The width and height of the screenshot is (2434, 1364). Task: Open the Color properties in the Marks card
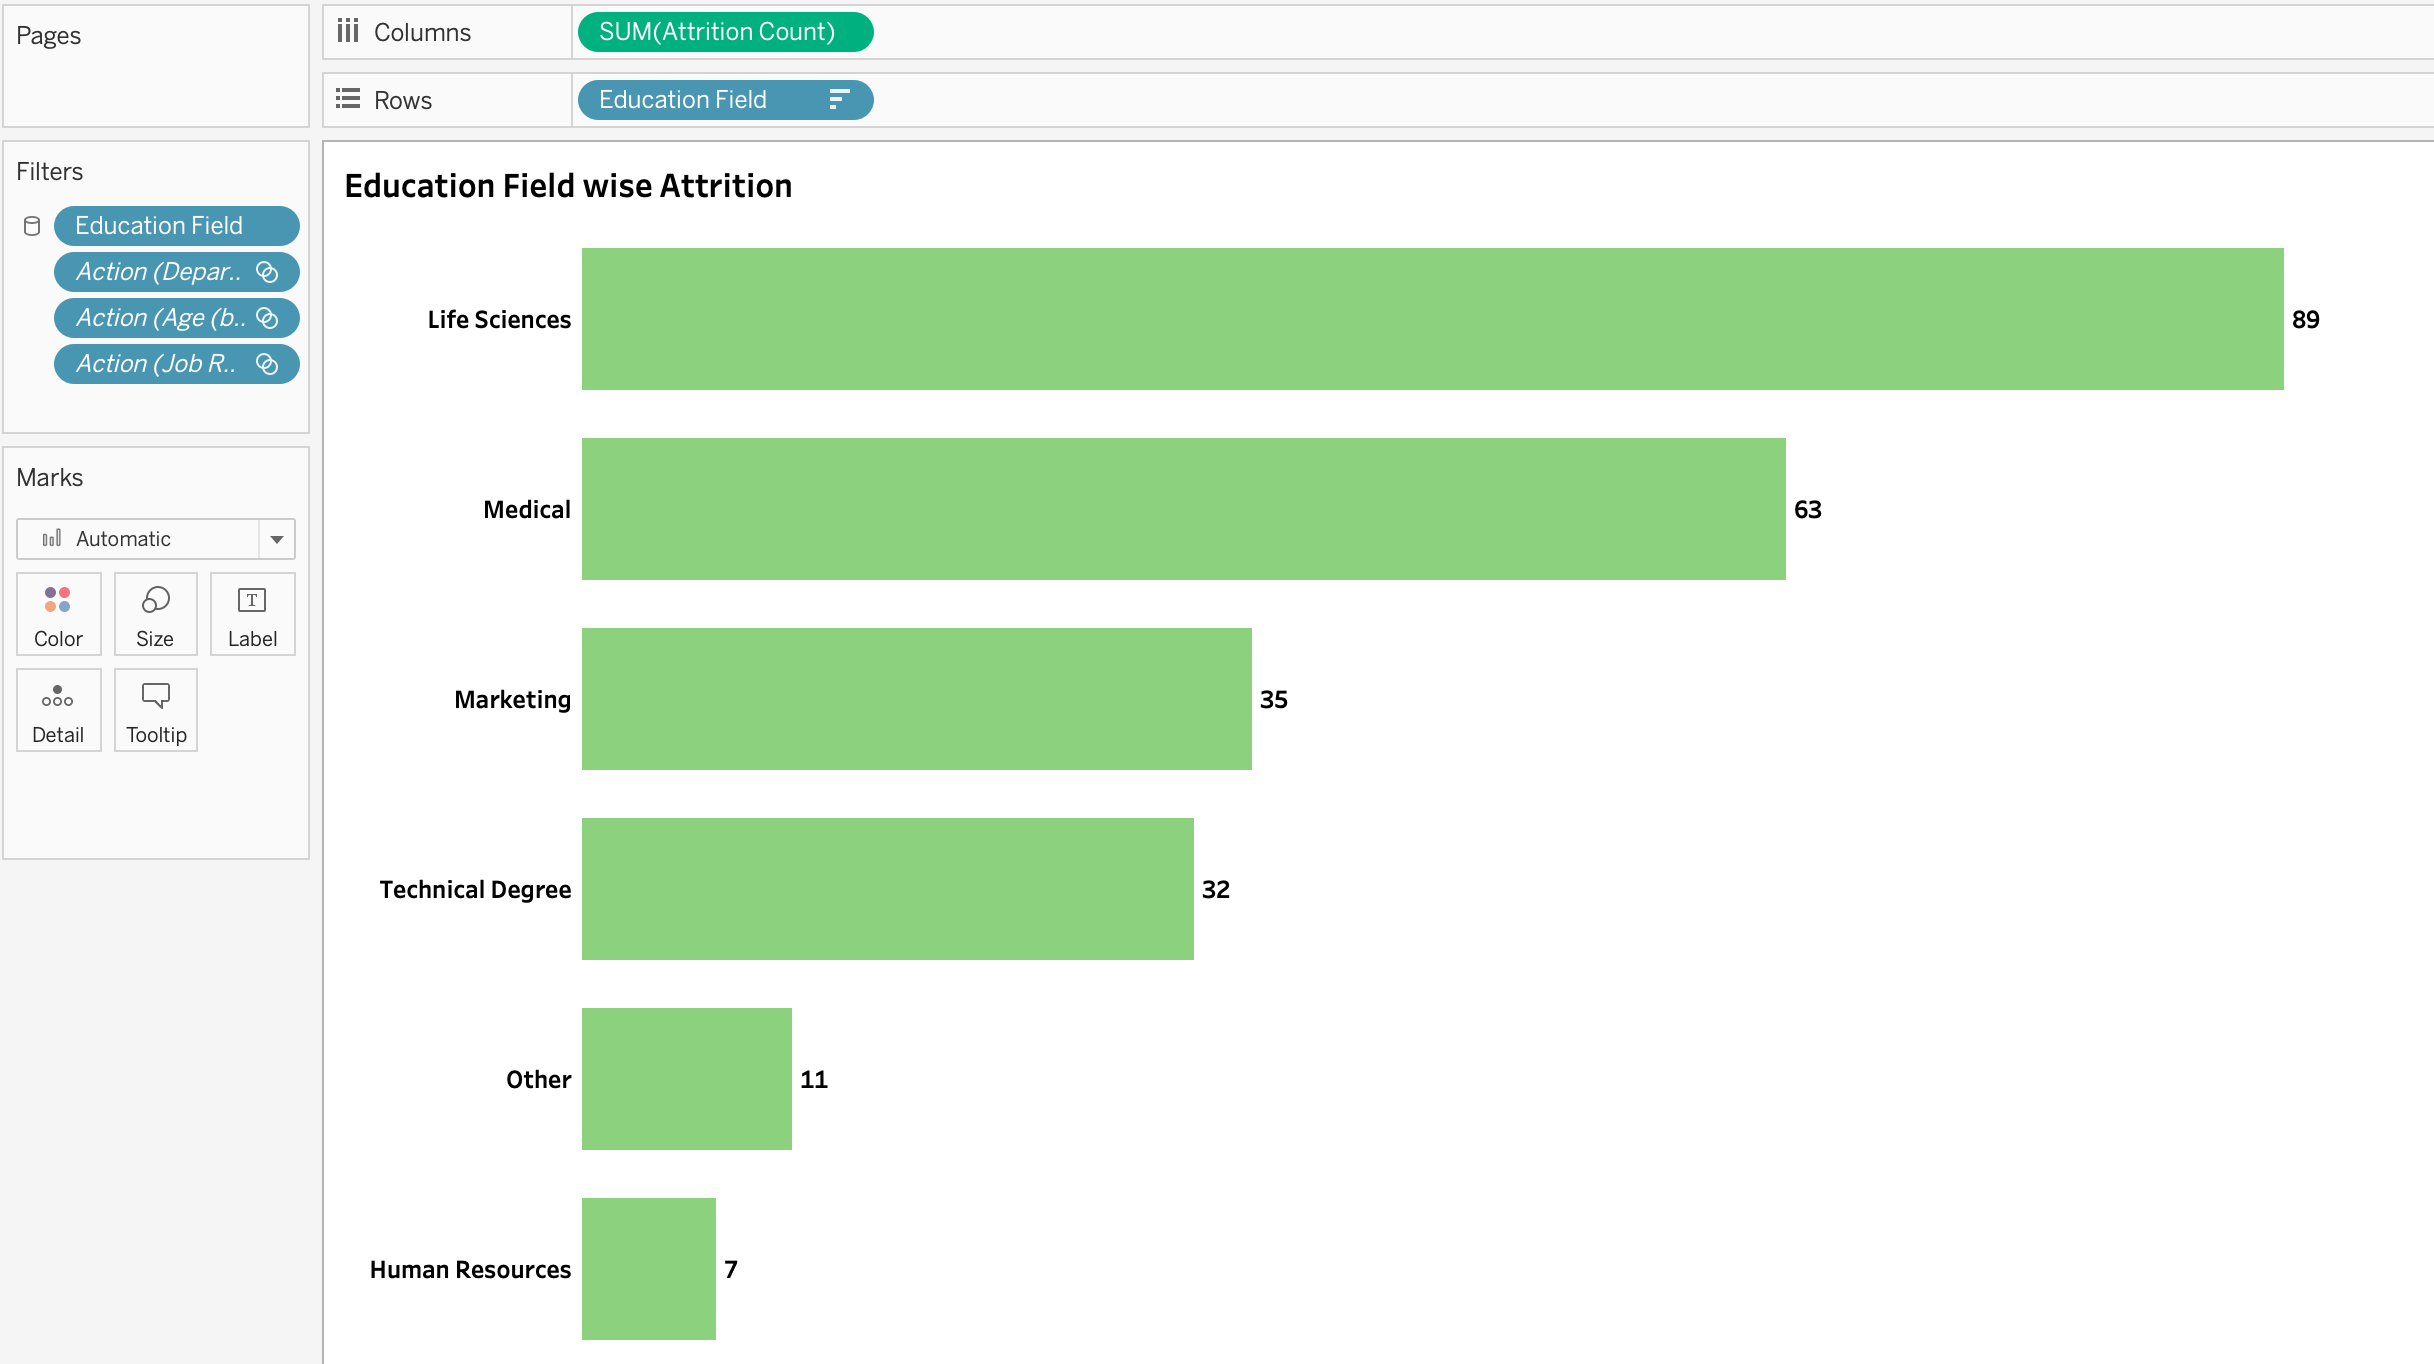(x=58, y=614)
